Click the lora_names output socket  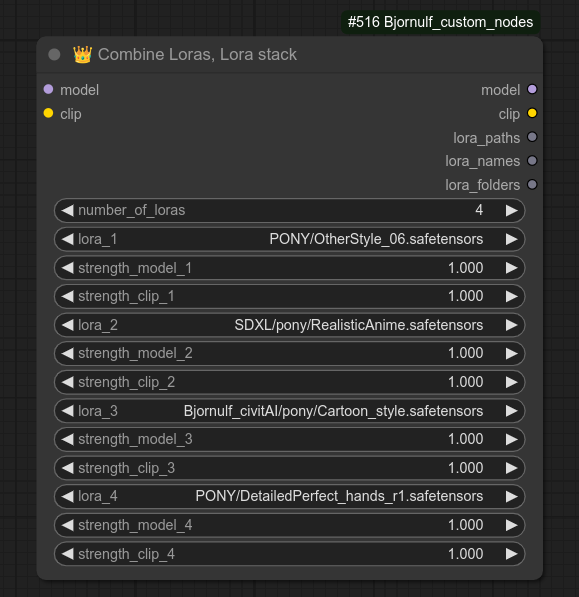(x=532, y=161)
